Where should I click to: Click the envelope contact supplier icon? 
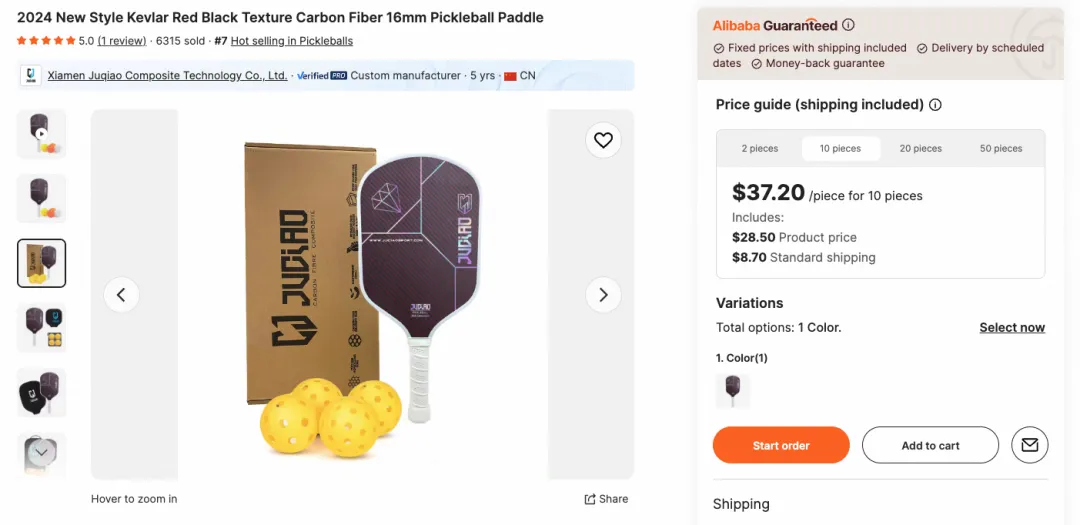click(x=1030, y=445)
